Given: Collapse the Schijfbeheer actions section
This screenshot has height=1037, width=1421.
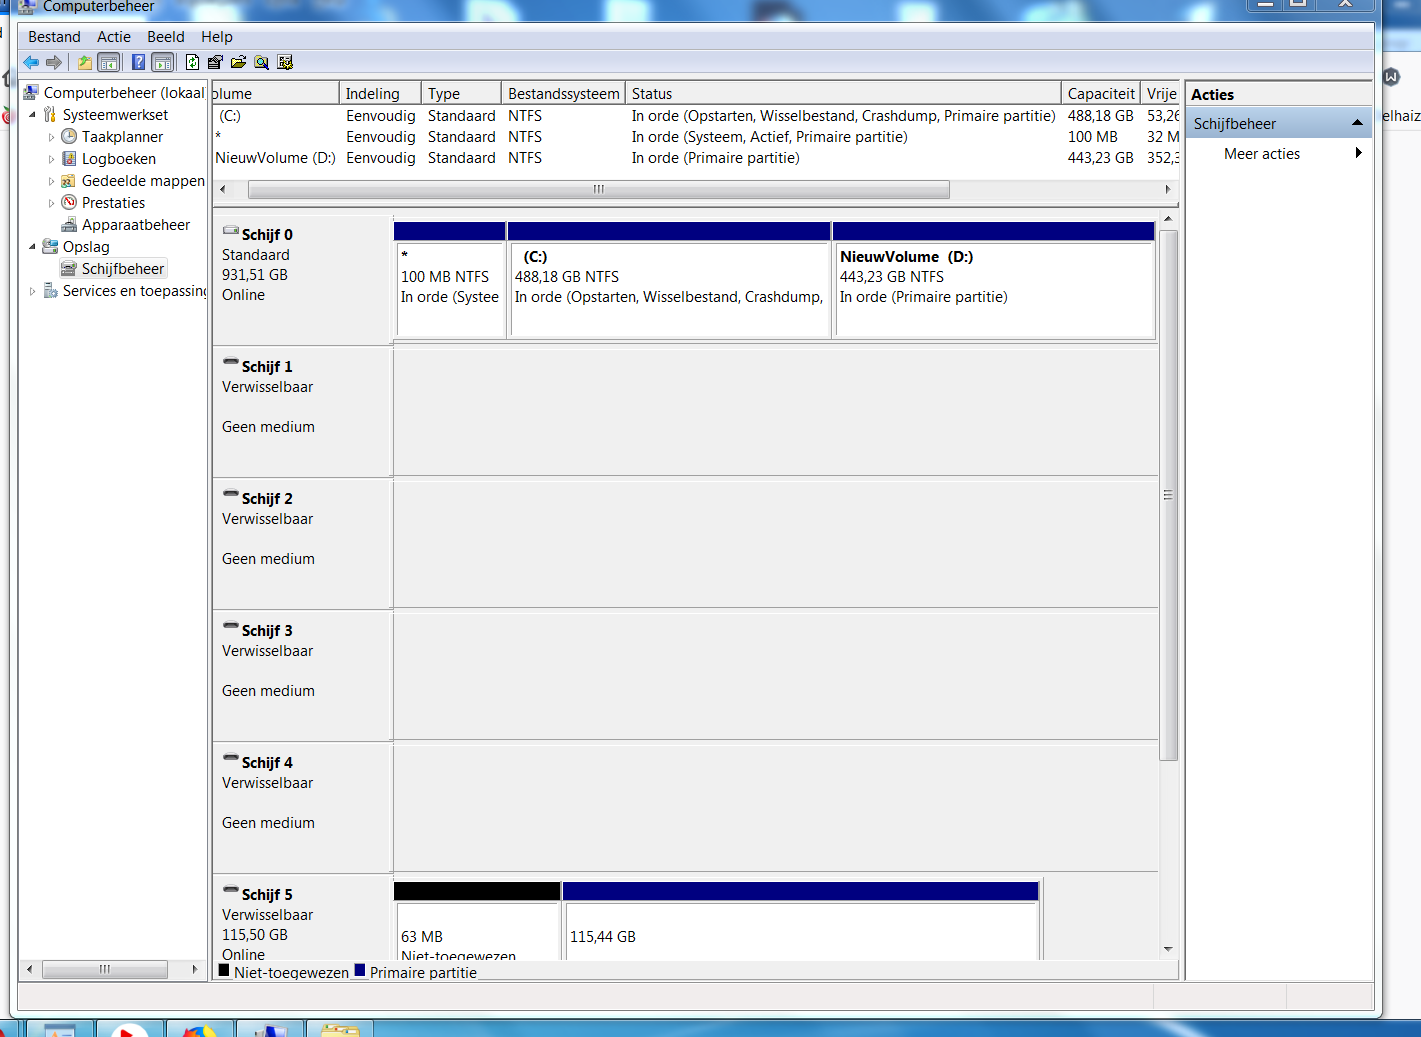Looking at the screenshot, I should coord(1357,123).
